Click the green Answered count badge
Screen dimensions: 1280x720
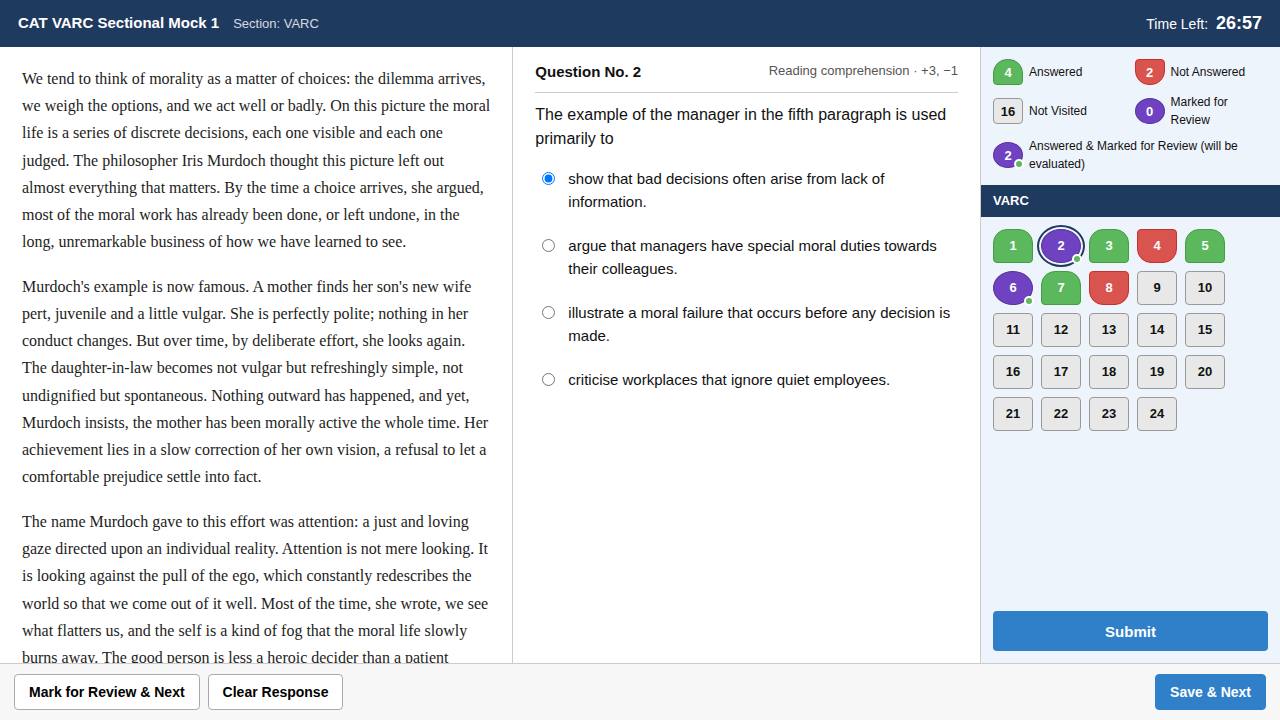(1008, 72)
